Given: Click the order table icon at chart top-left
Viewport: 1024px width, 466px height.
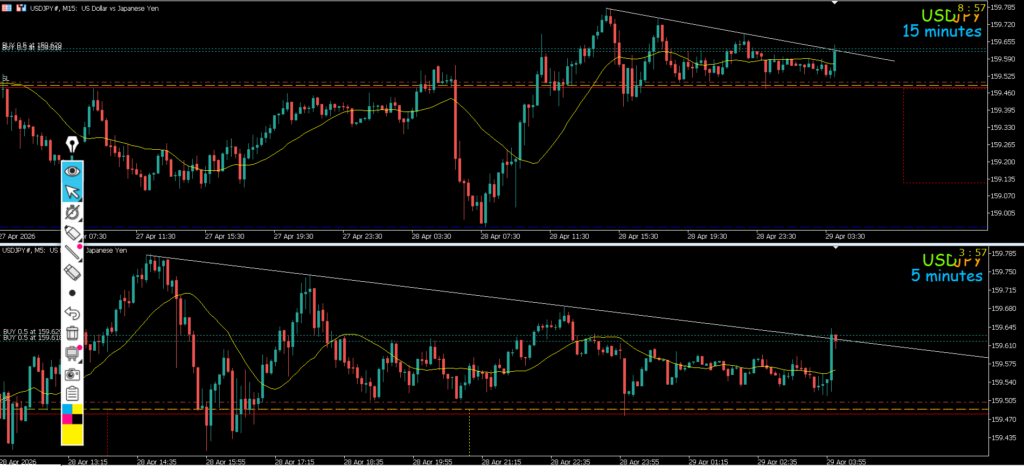Looking at the screenshot, I should [x=6, y=8].
